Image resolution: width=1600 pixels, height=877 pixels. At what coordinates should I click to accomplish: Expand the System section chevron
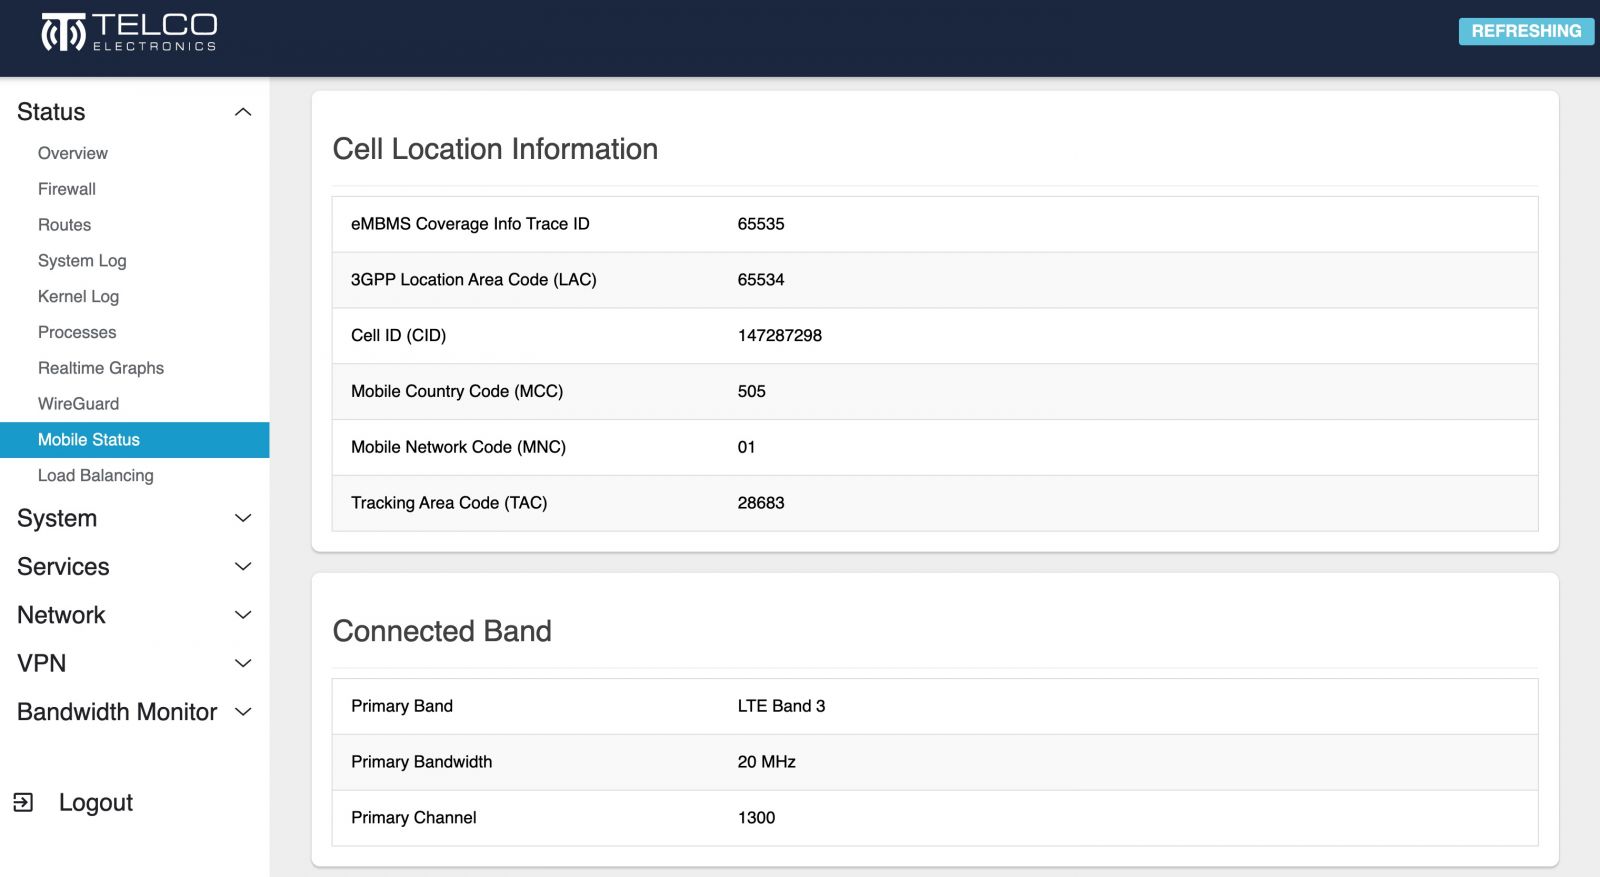point(242,518)
